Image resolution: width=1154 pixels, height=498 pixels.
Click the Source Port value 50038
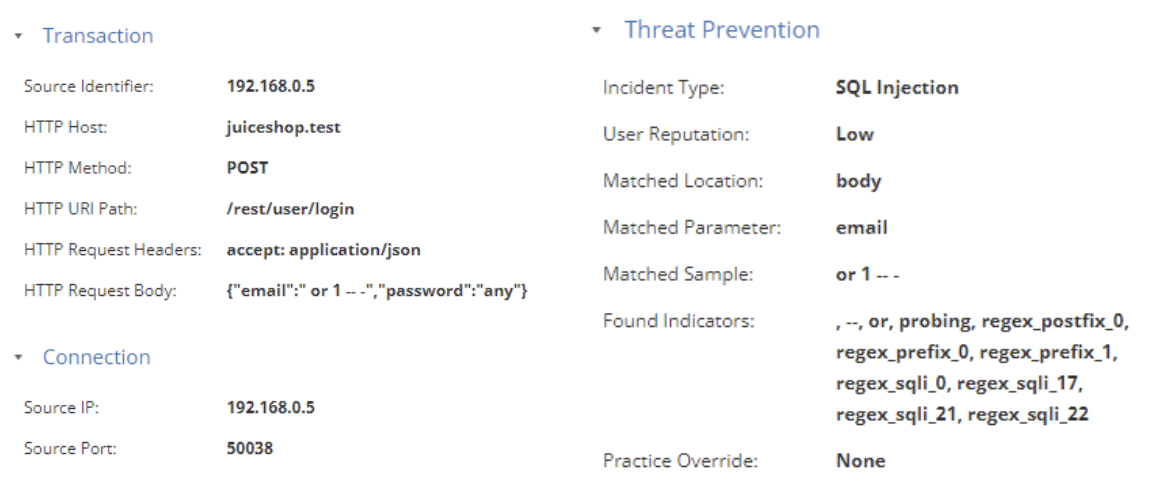pyautogui.click(x=249, y=448)
